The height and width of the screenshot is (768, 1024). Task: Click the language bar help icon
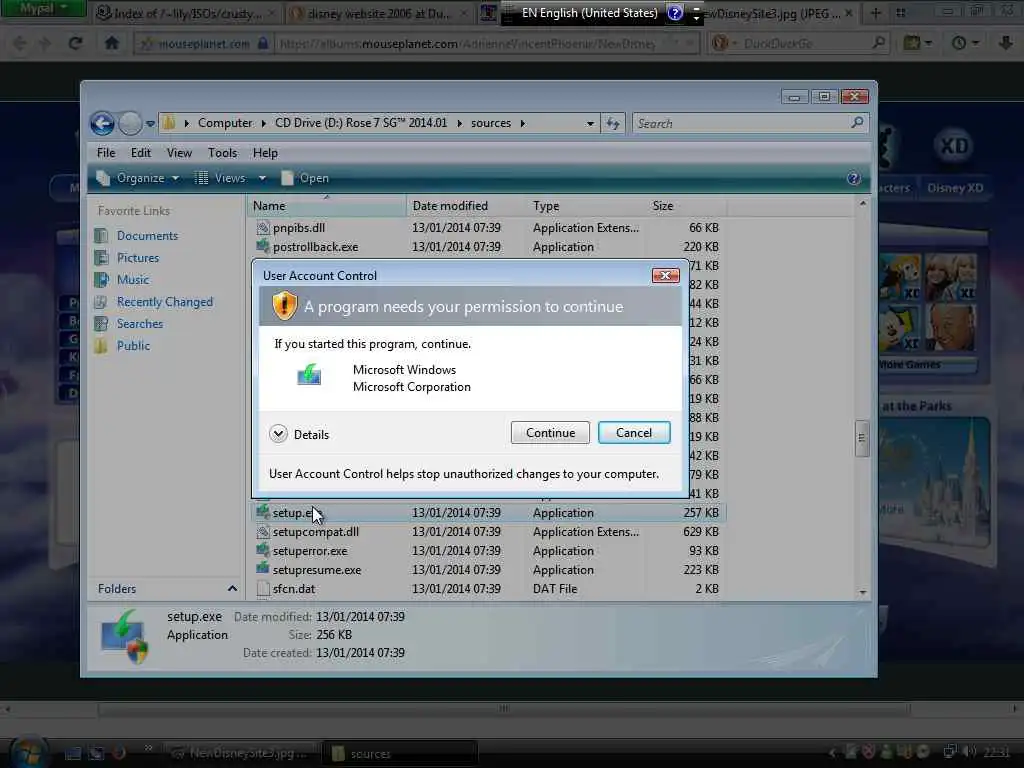click(x=675, y=13)
